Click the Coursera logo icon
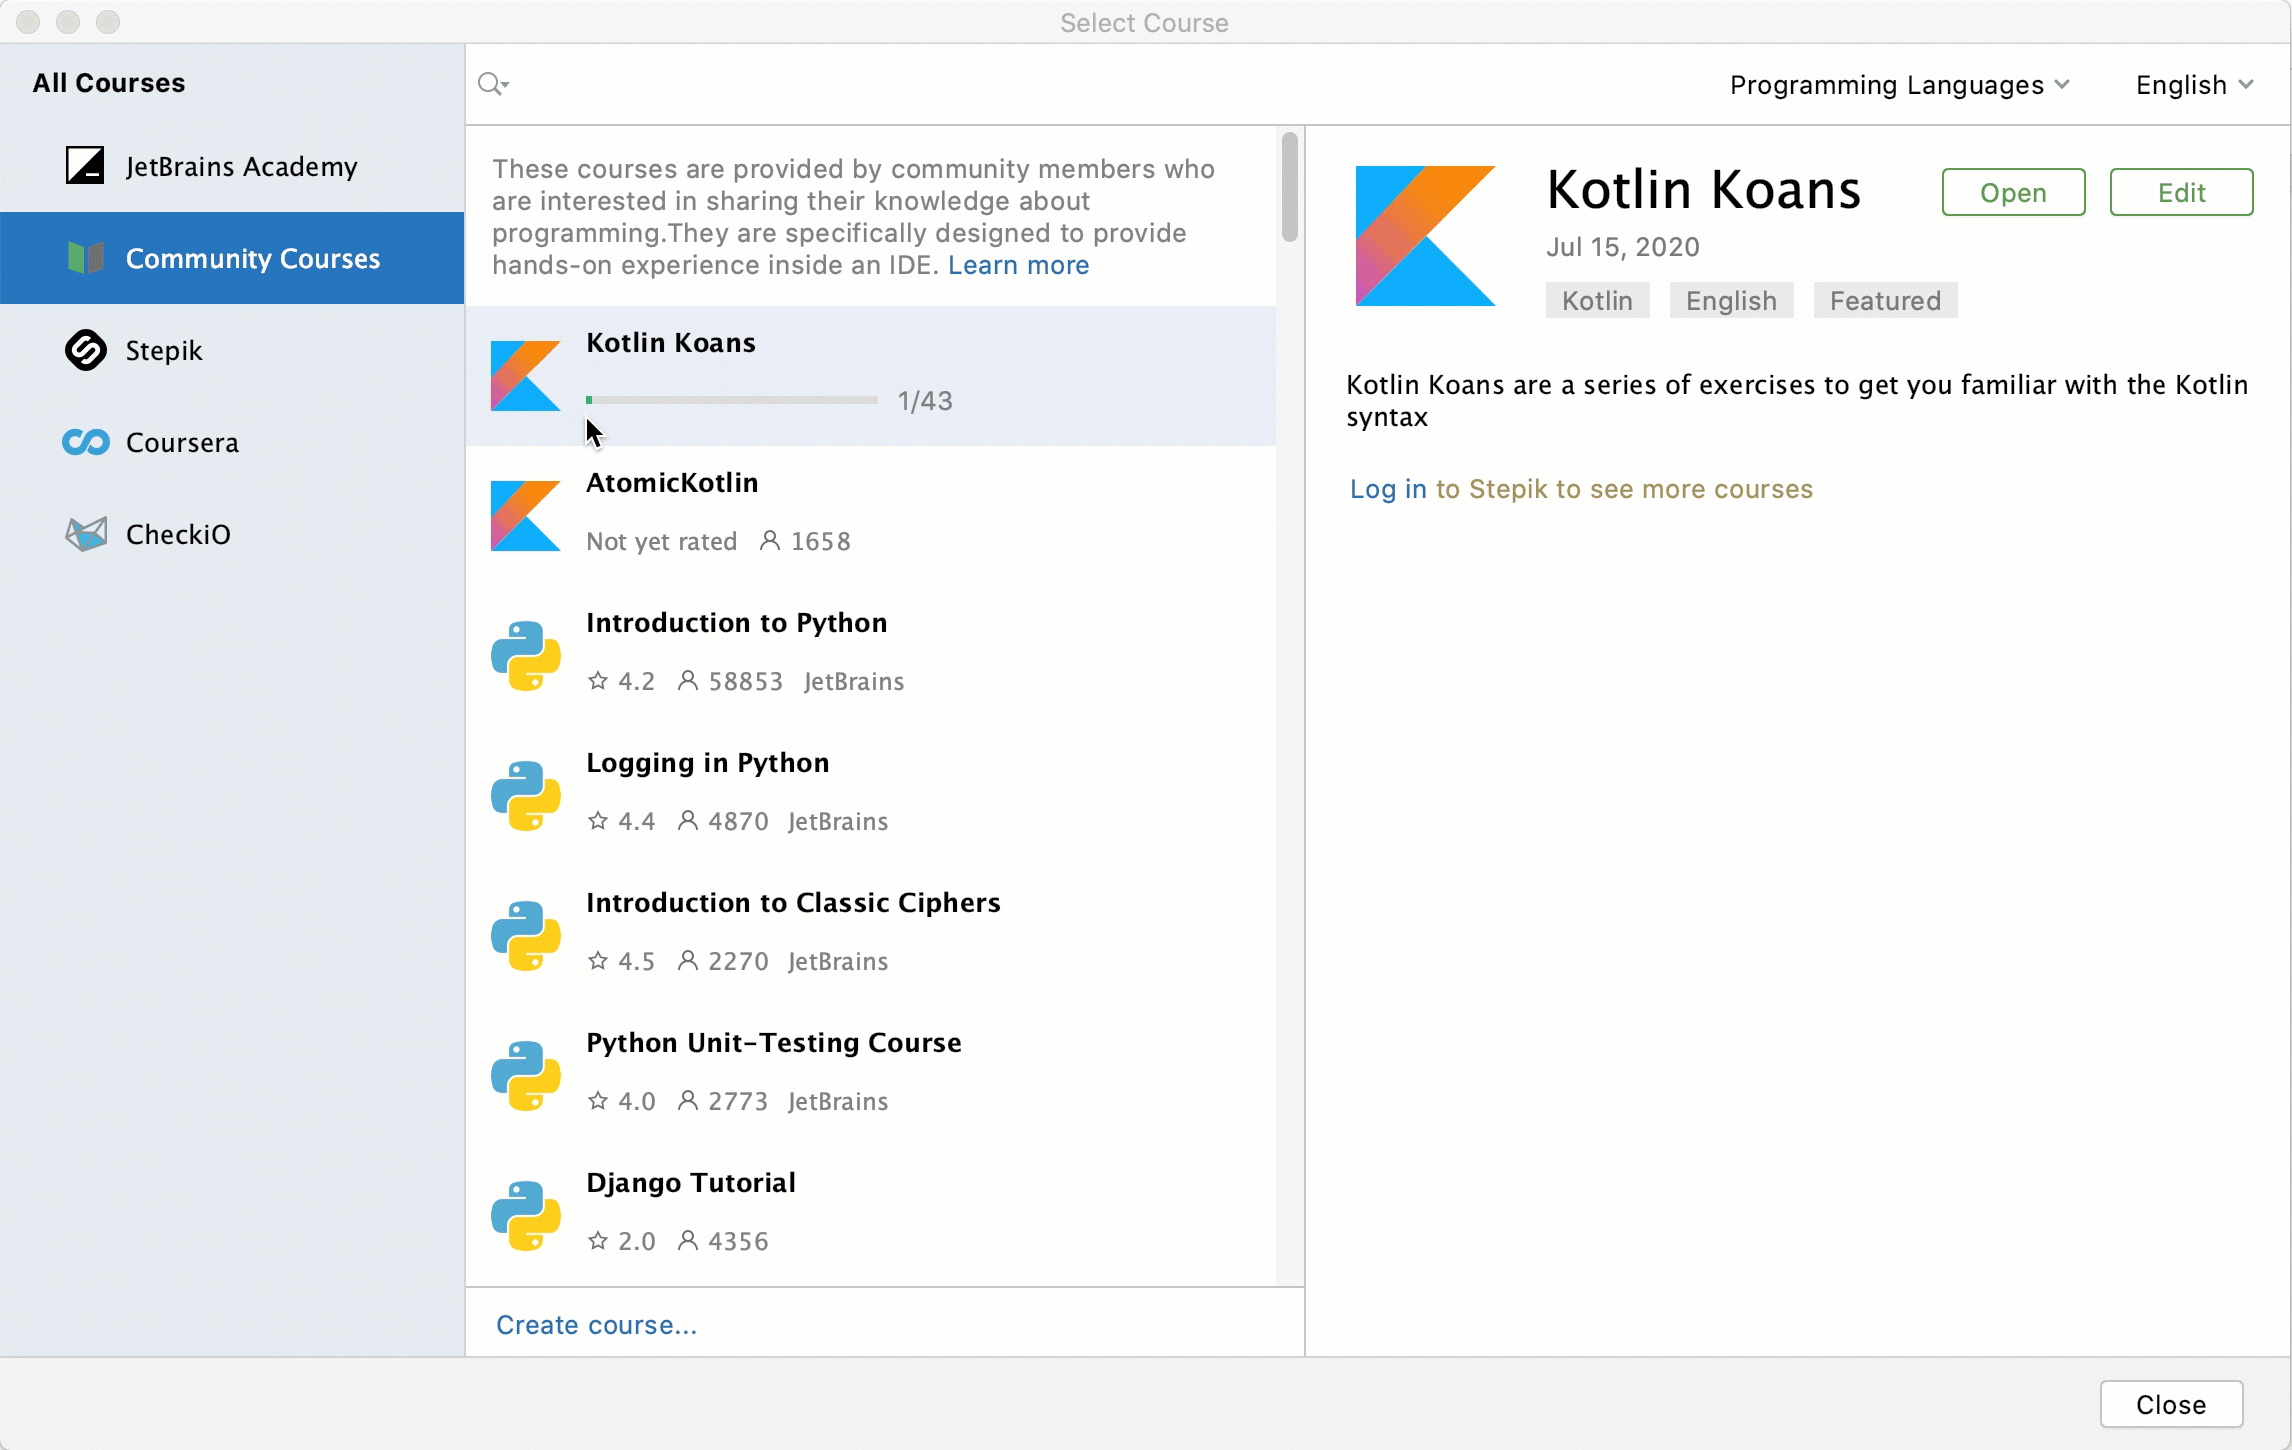This screenshot has width=2292, height=1450. pyautogui.click(x=85, y=442)
